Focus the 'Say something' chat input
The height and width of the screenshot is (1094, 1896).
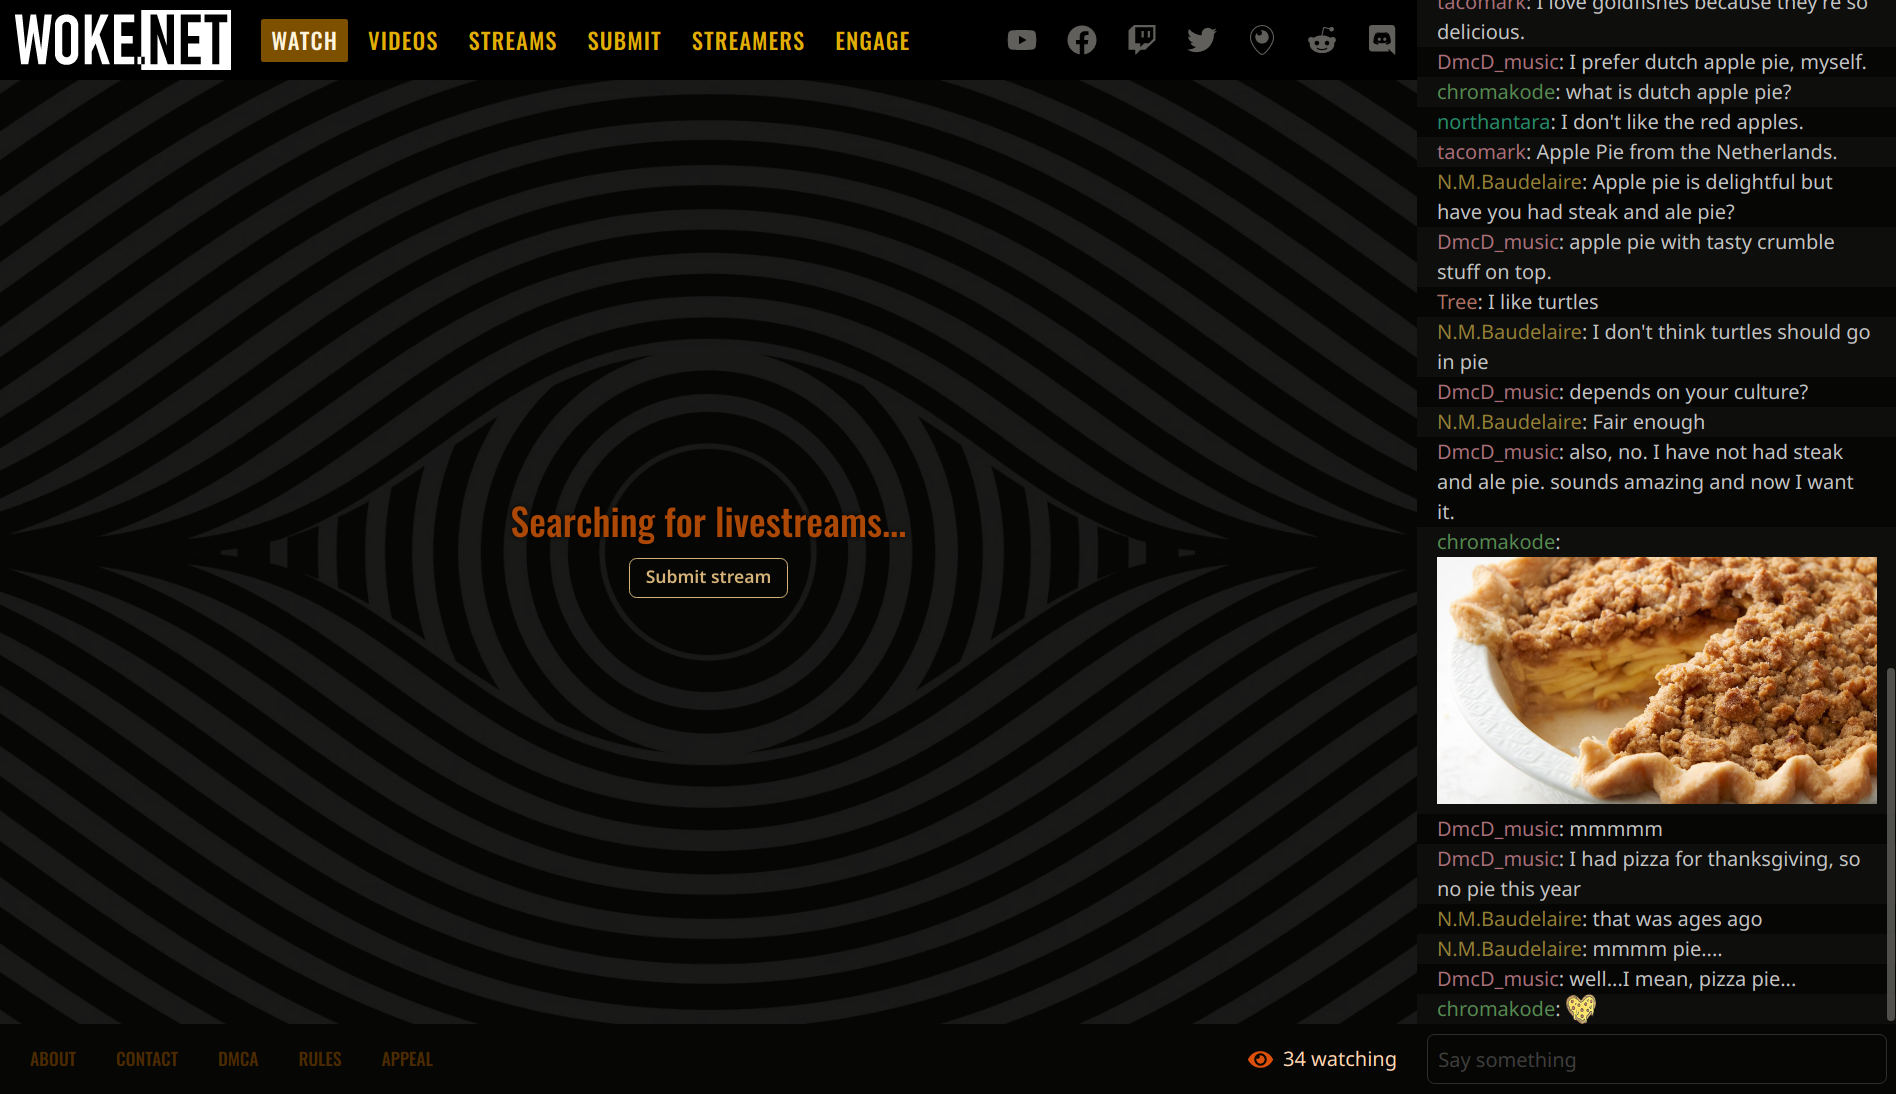pos(1656,1059)
